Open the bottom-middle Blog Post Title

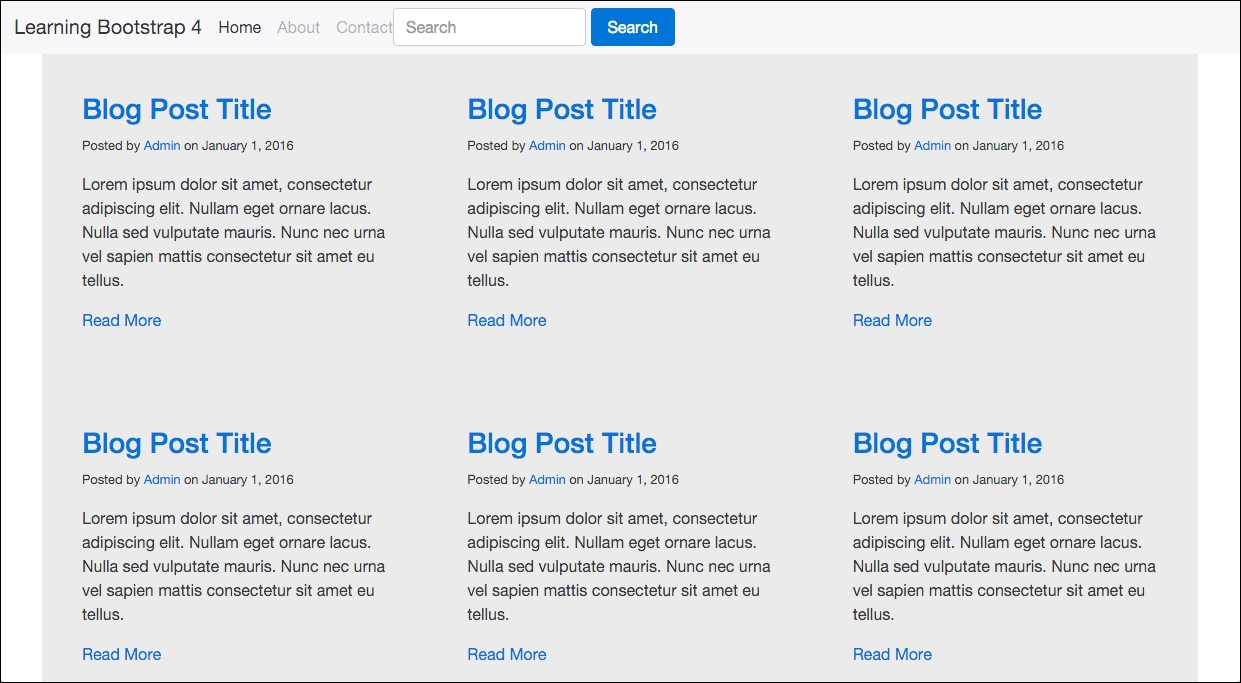point(561,443)
